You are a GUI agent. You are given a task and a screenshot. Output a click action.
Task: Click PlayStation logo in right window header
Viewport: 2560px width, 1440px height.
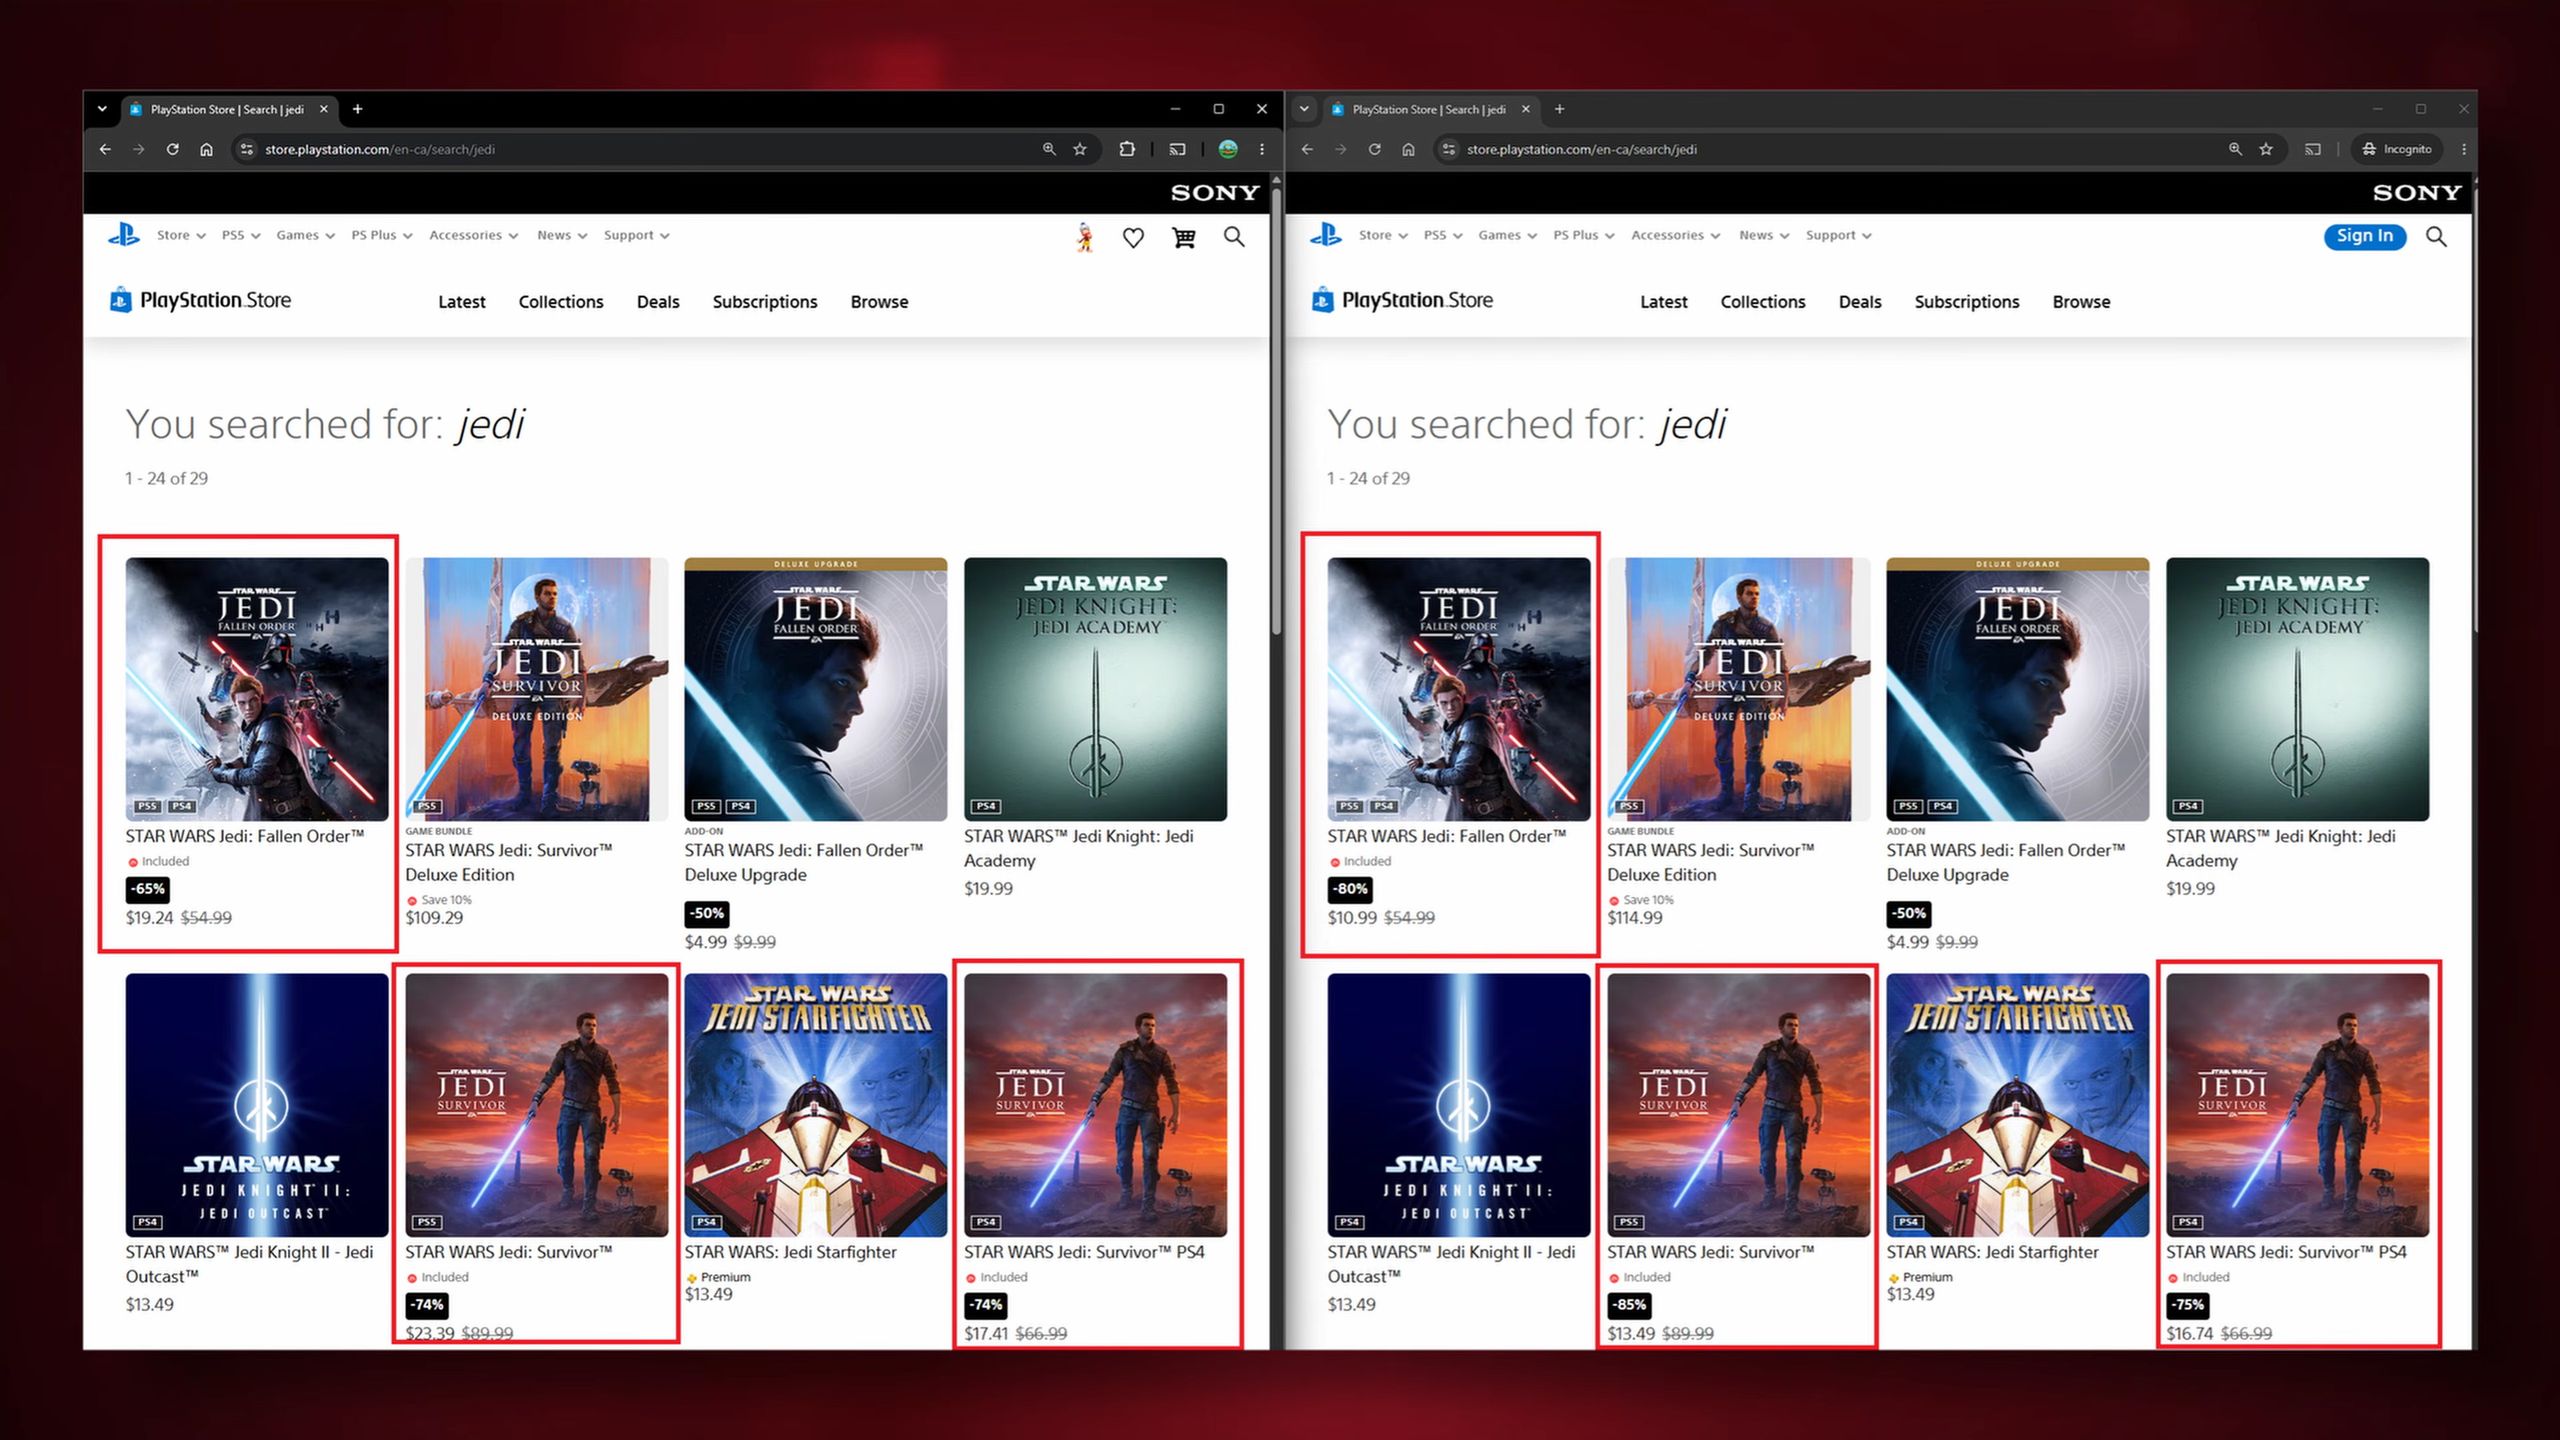(1325, 235)
